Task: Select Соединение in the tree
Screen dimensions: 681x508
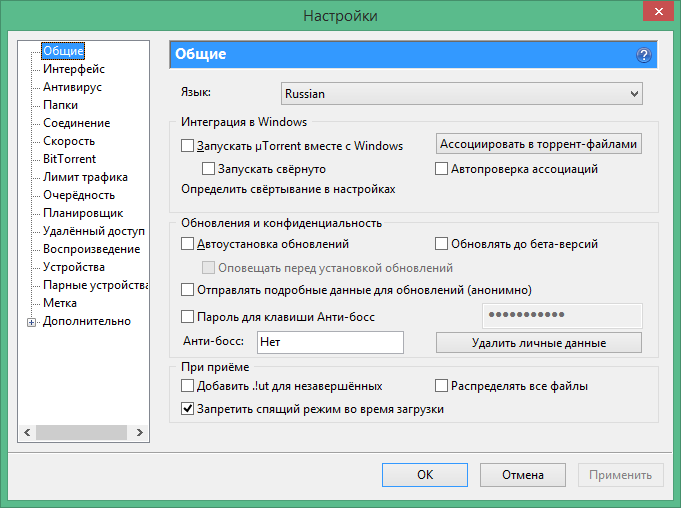Action: (76, 123)
